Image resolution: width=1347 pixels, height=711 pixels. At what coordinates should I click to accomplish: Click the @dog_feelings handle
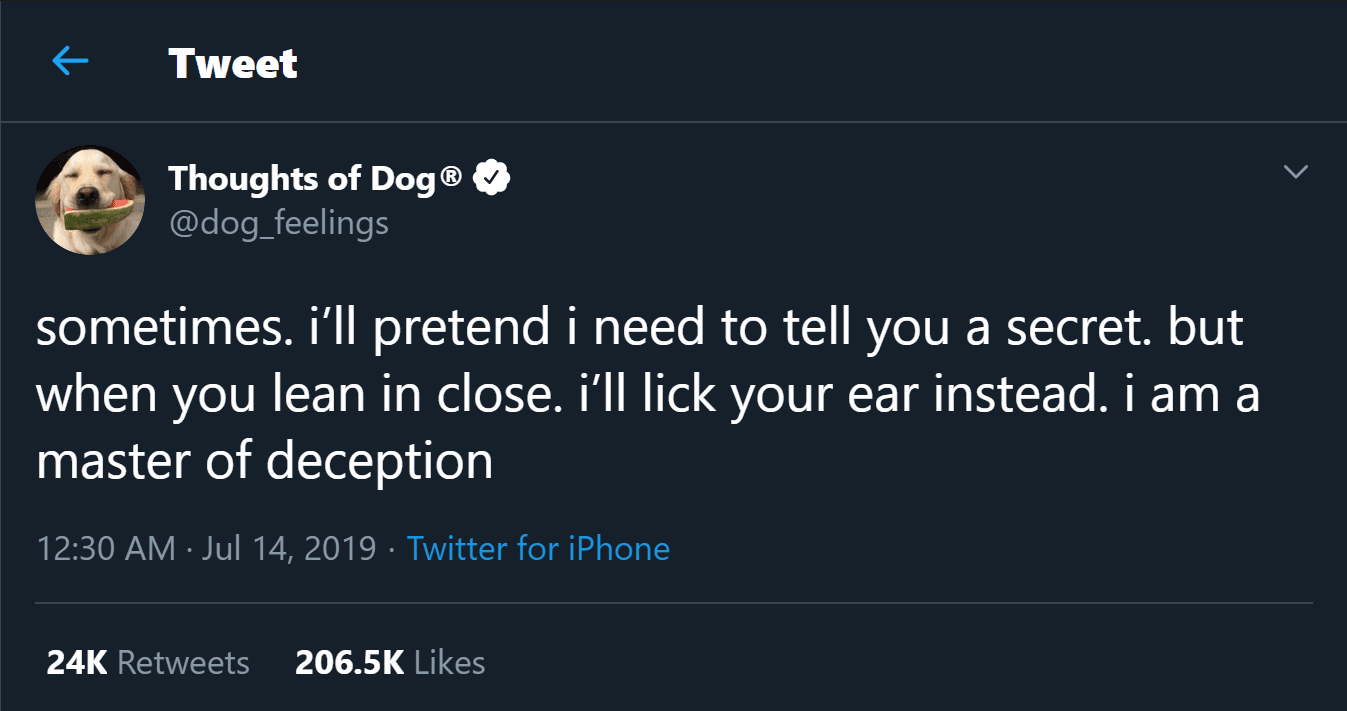(278, 221)
